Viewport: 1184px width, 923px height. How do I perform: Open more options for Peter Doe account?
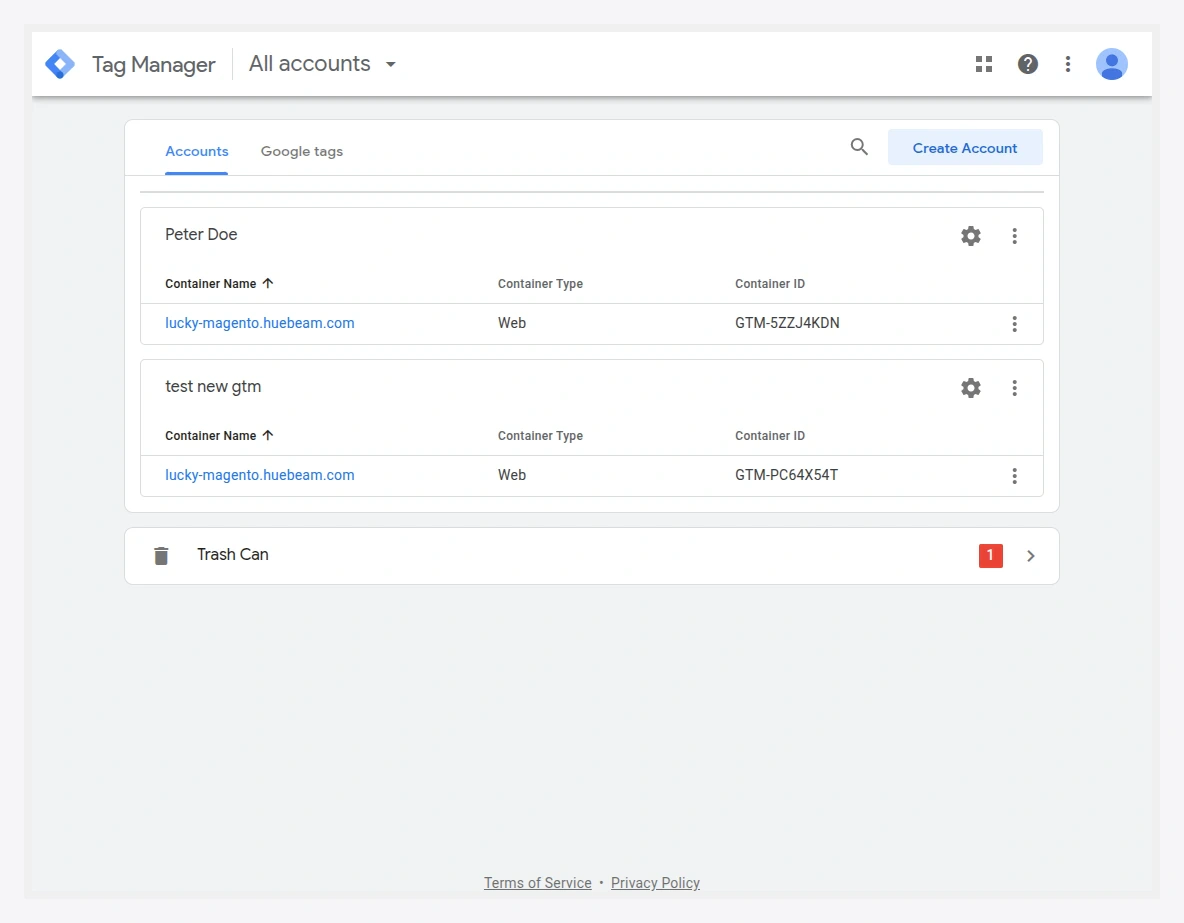[1014, 236]
